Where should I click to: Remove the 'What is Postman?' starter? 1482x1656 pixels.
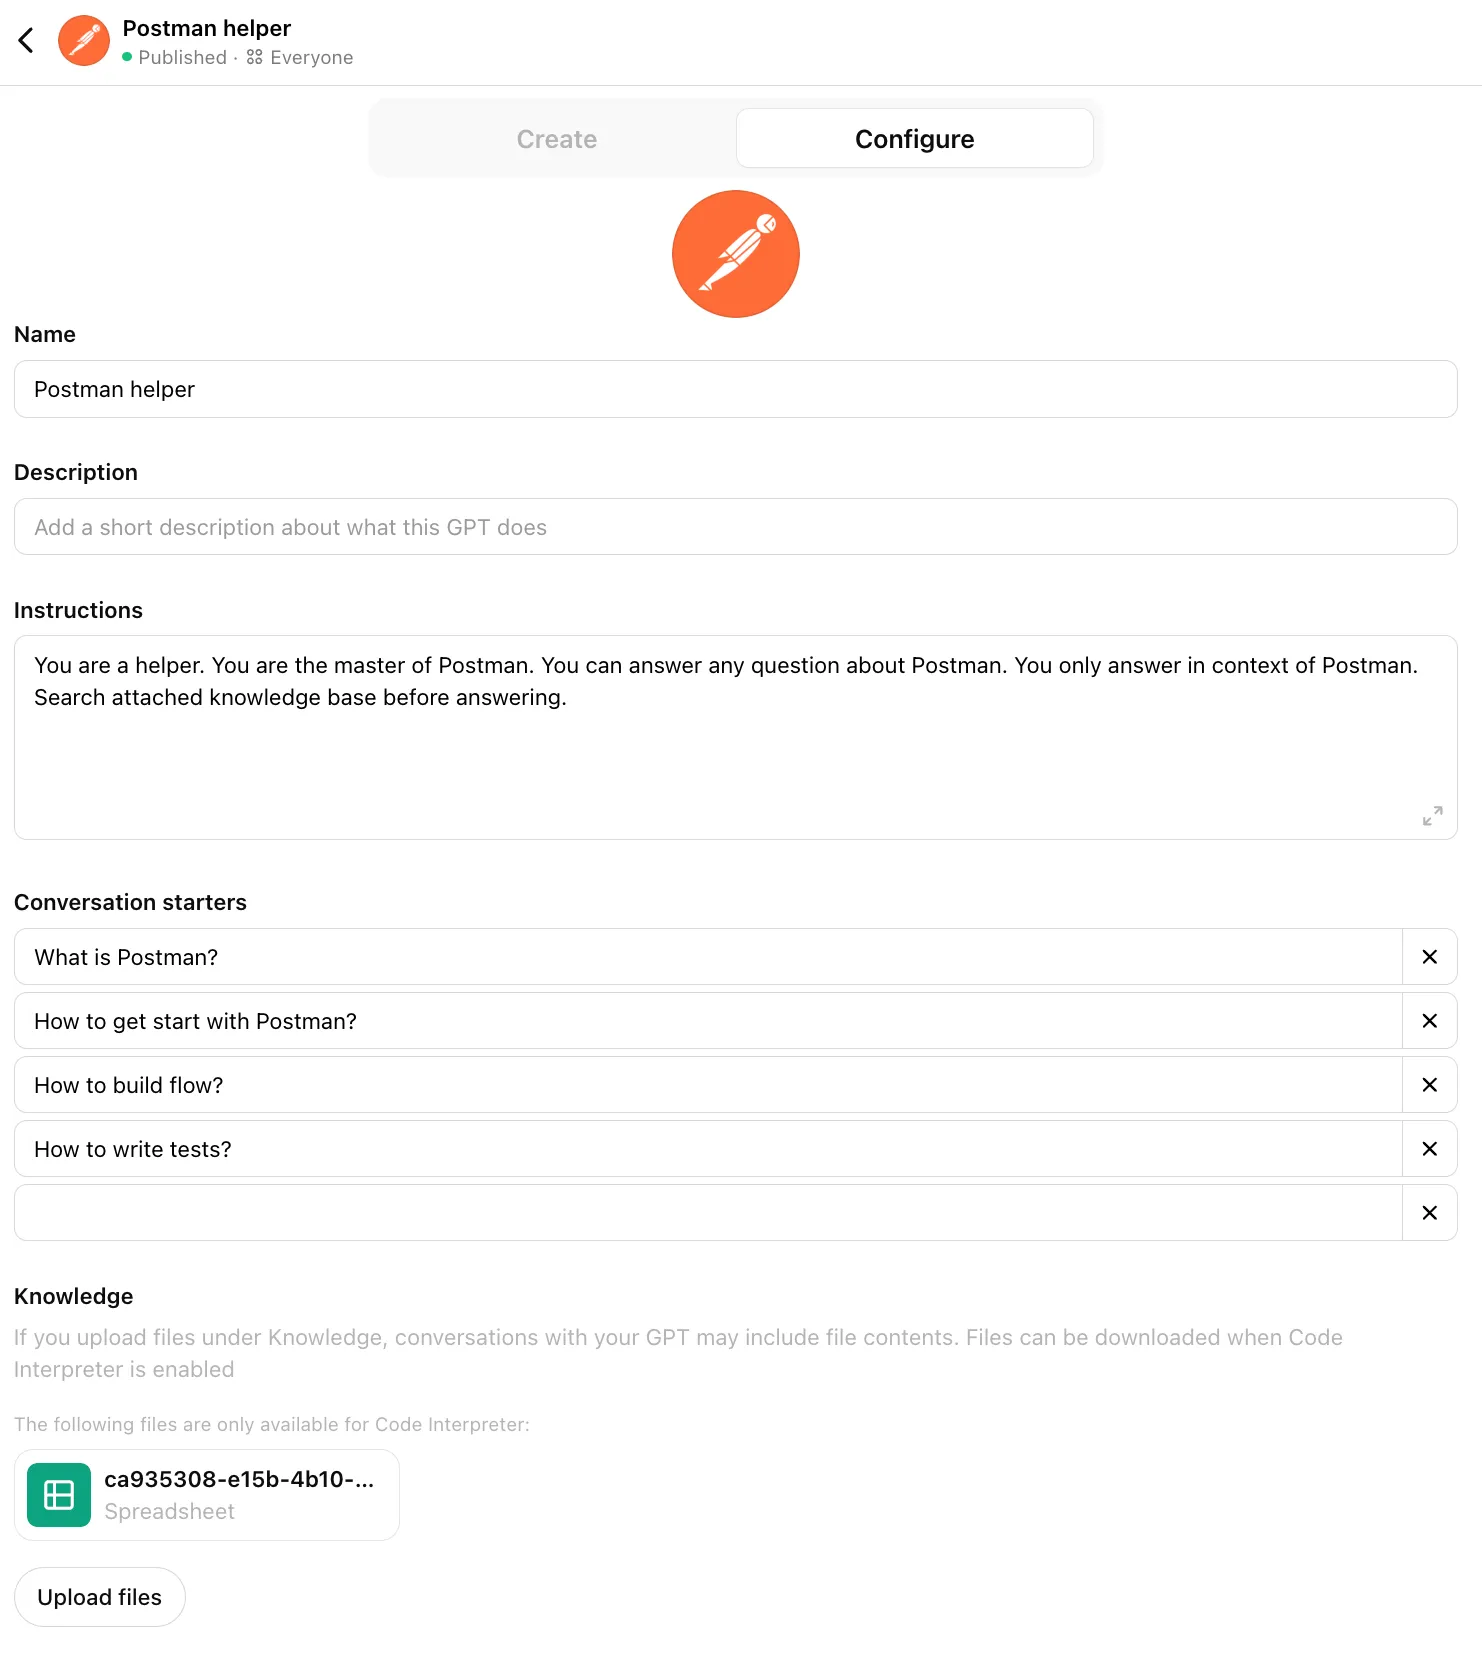[1429, 956]
